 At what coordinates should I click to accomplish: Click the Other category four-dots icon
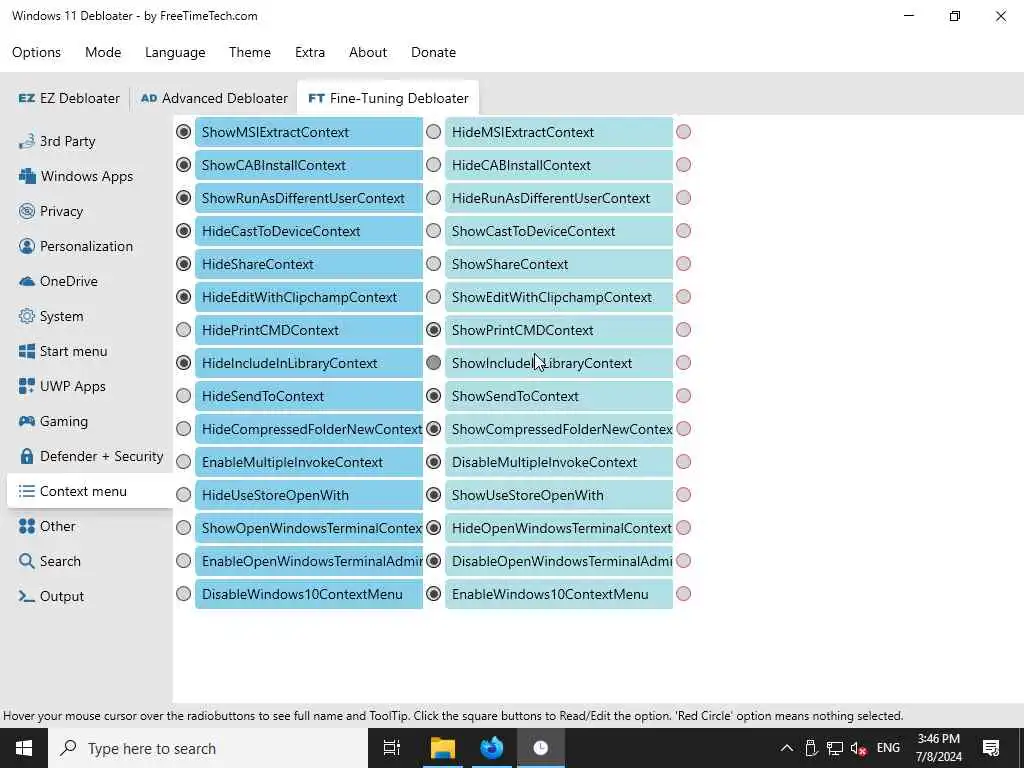point(26,526)
